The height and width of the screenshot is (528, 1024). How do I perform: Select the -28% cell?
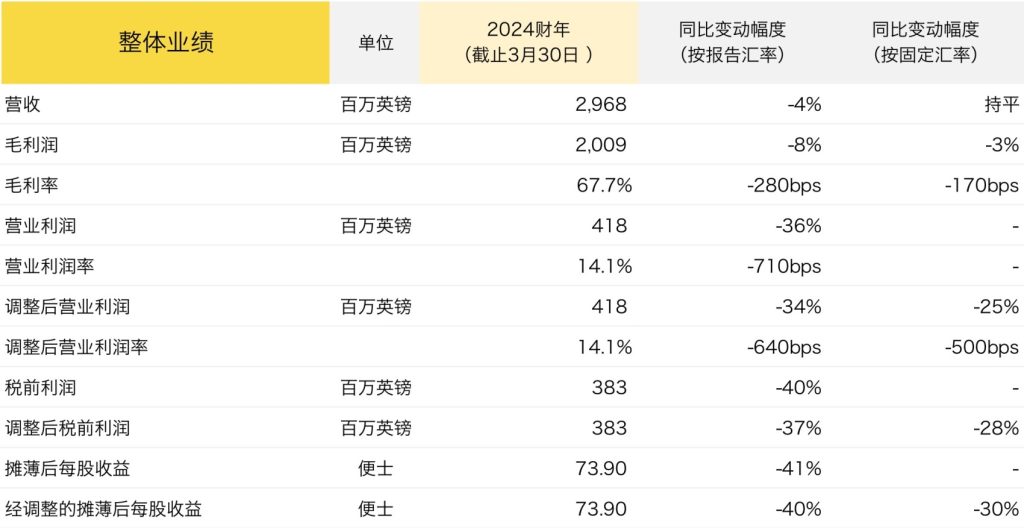point(997,428)
